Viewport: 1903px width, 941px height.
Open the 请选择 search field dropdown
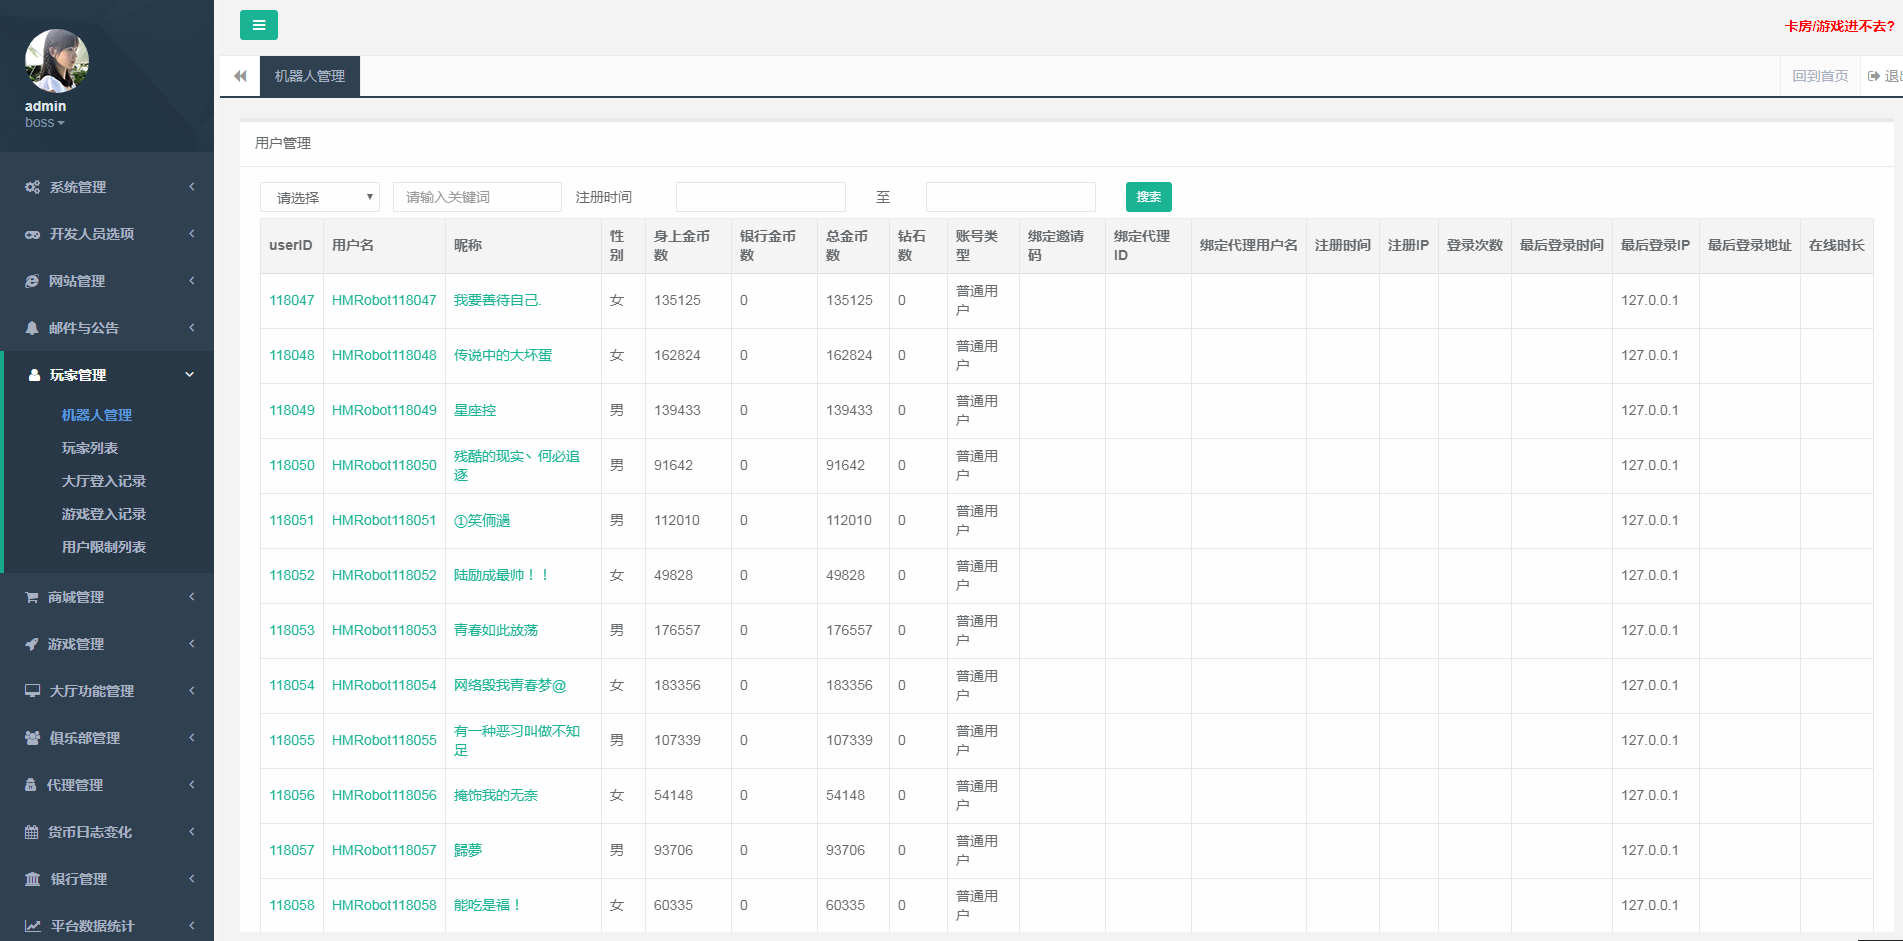click(x=320, y=197)
